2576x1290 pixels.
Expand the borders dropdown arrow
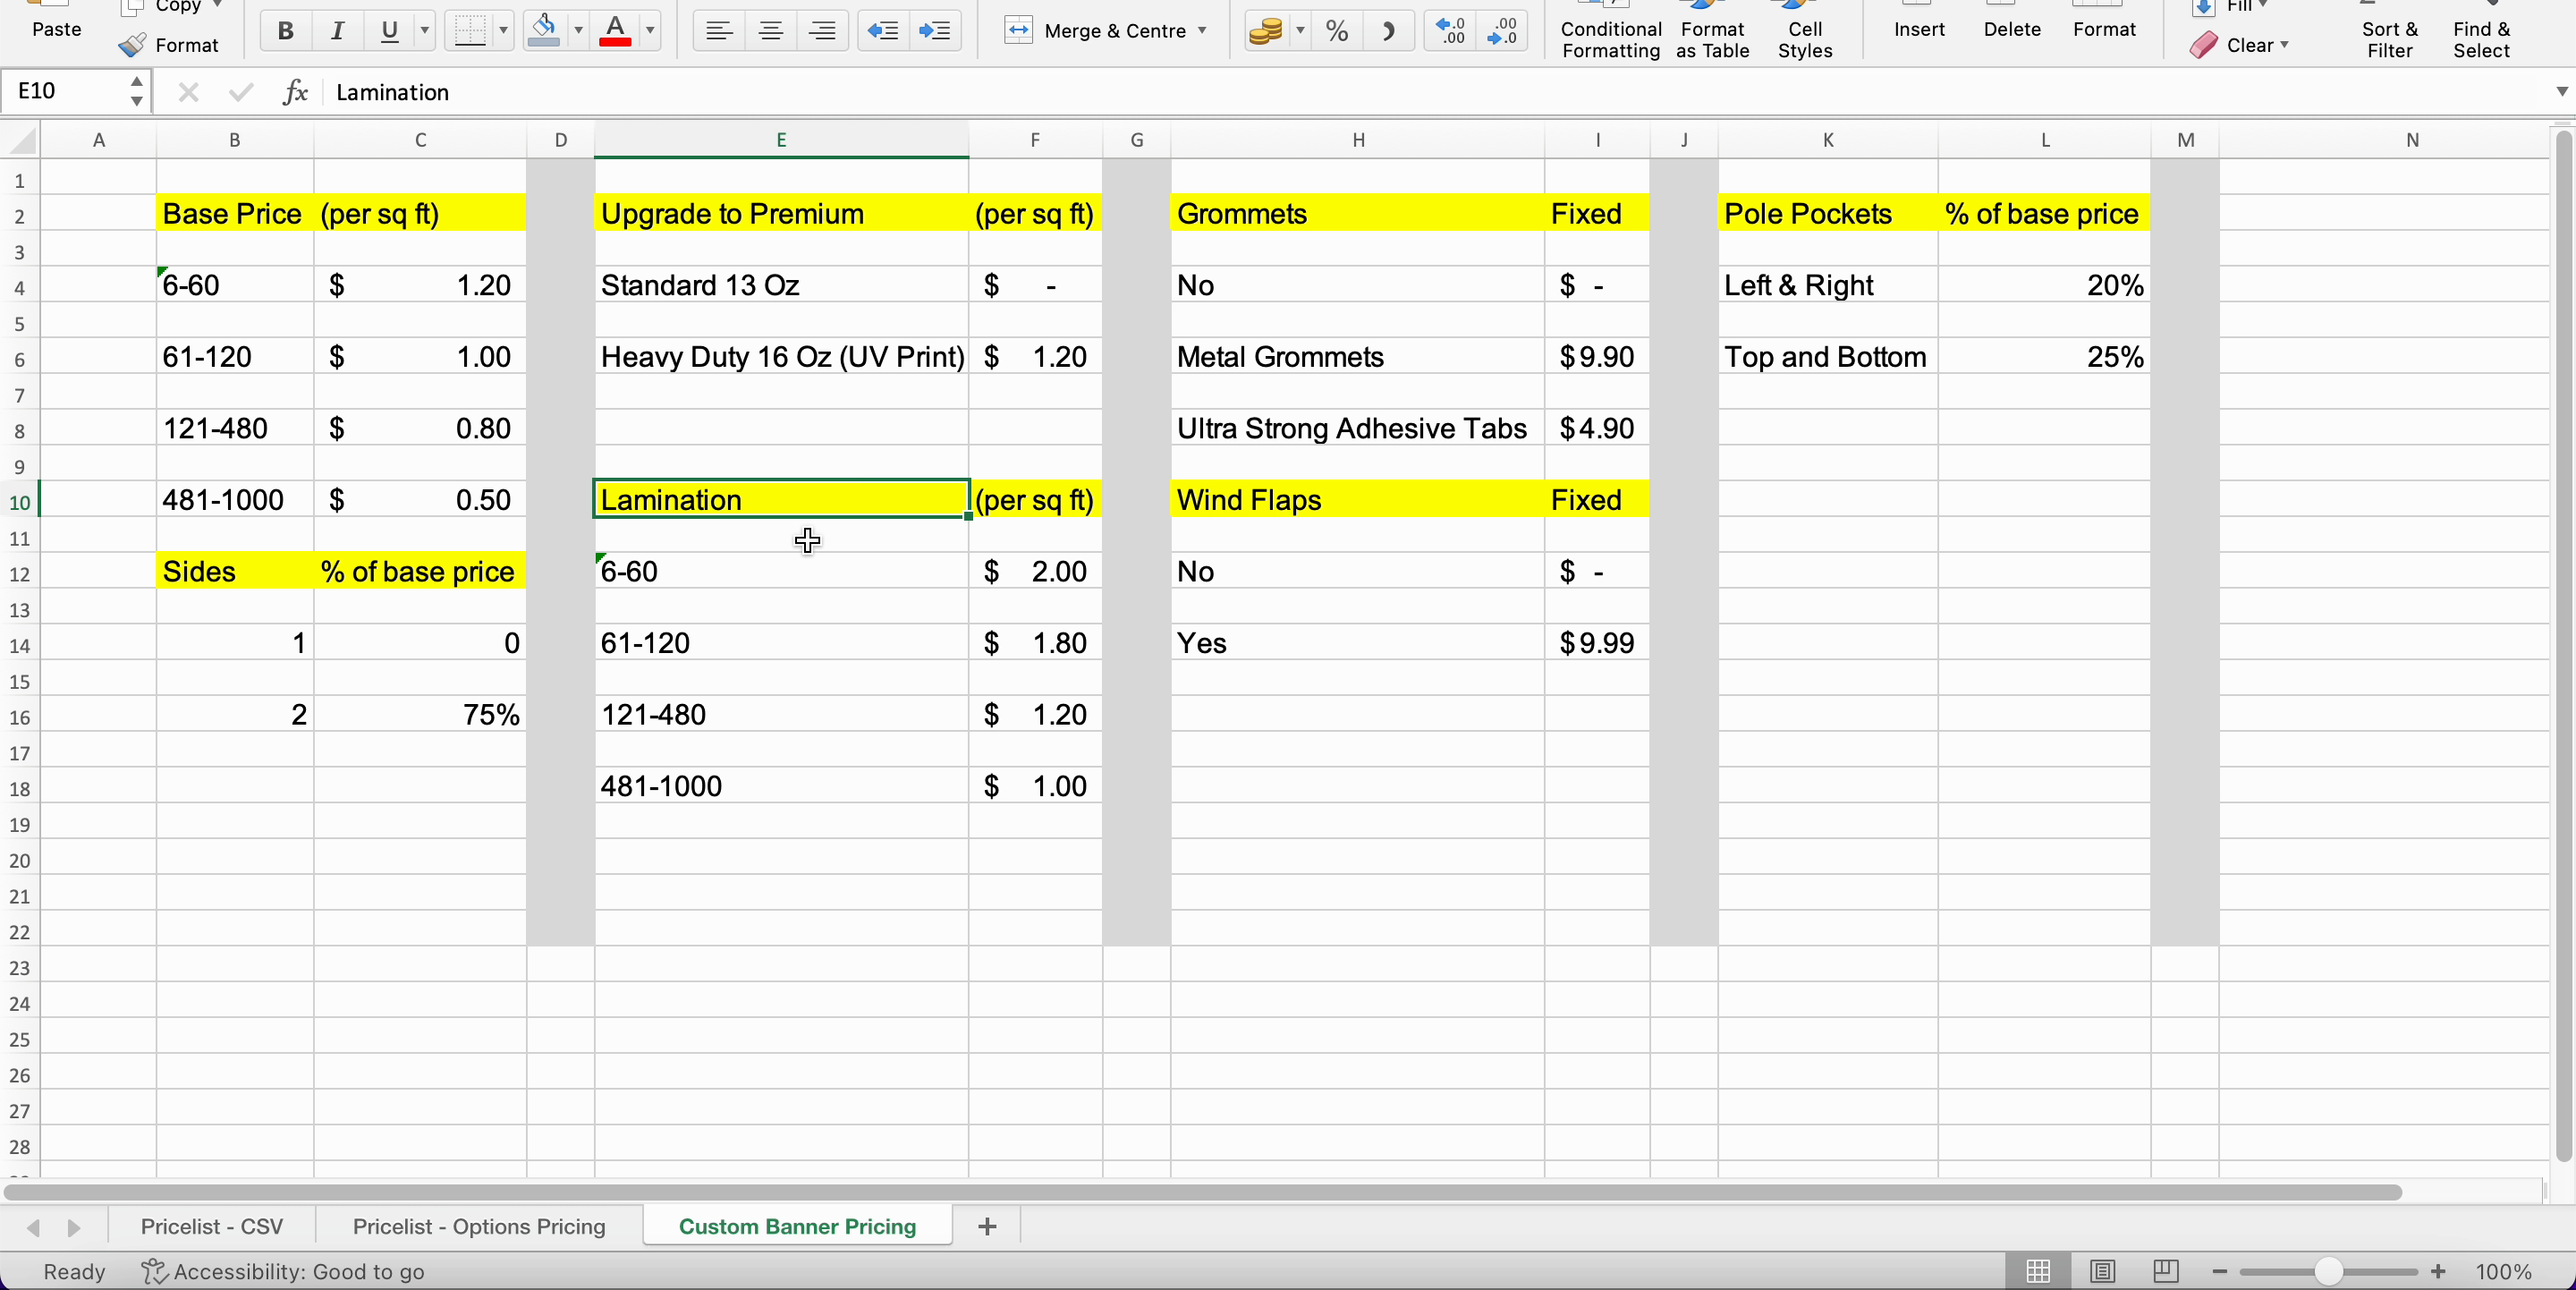click(x=503, y=31)
